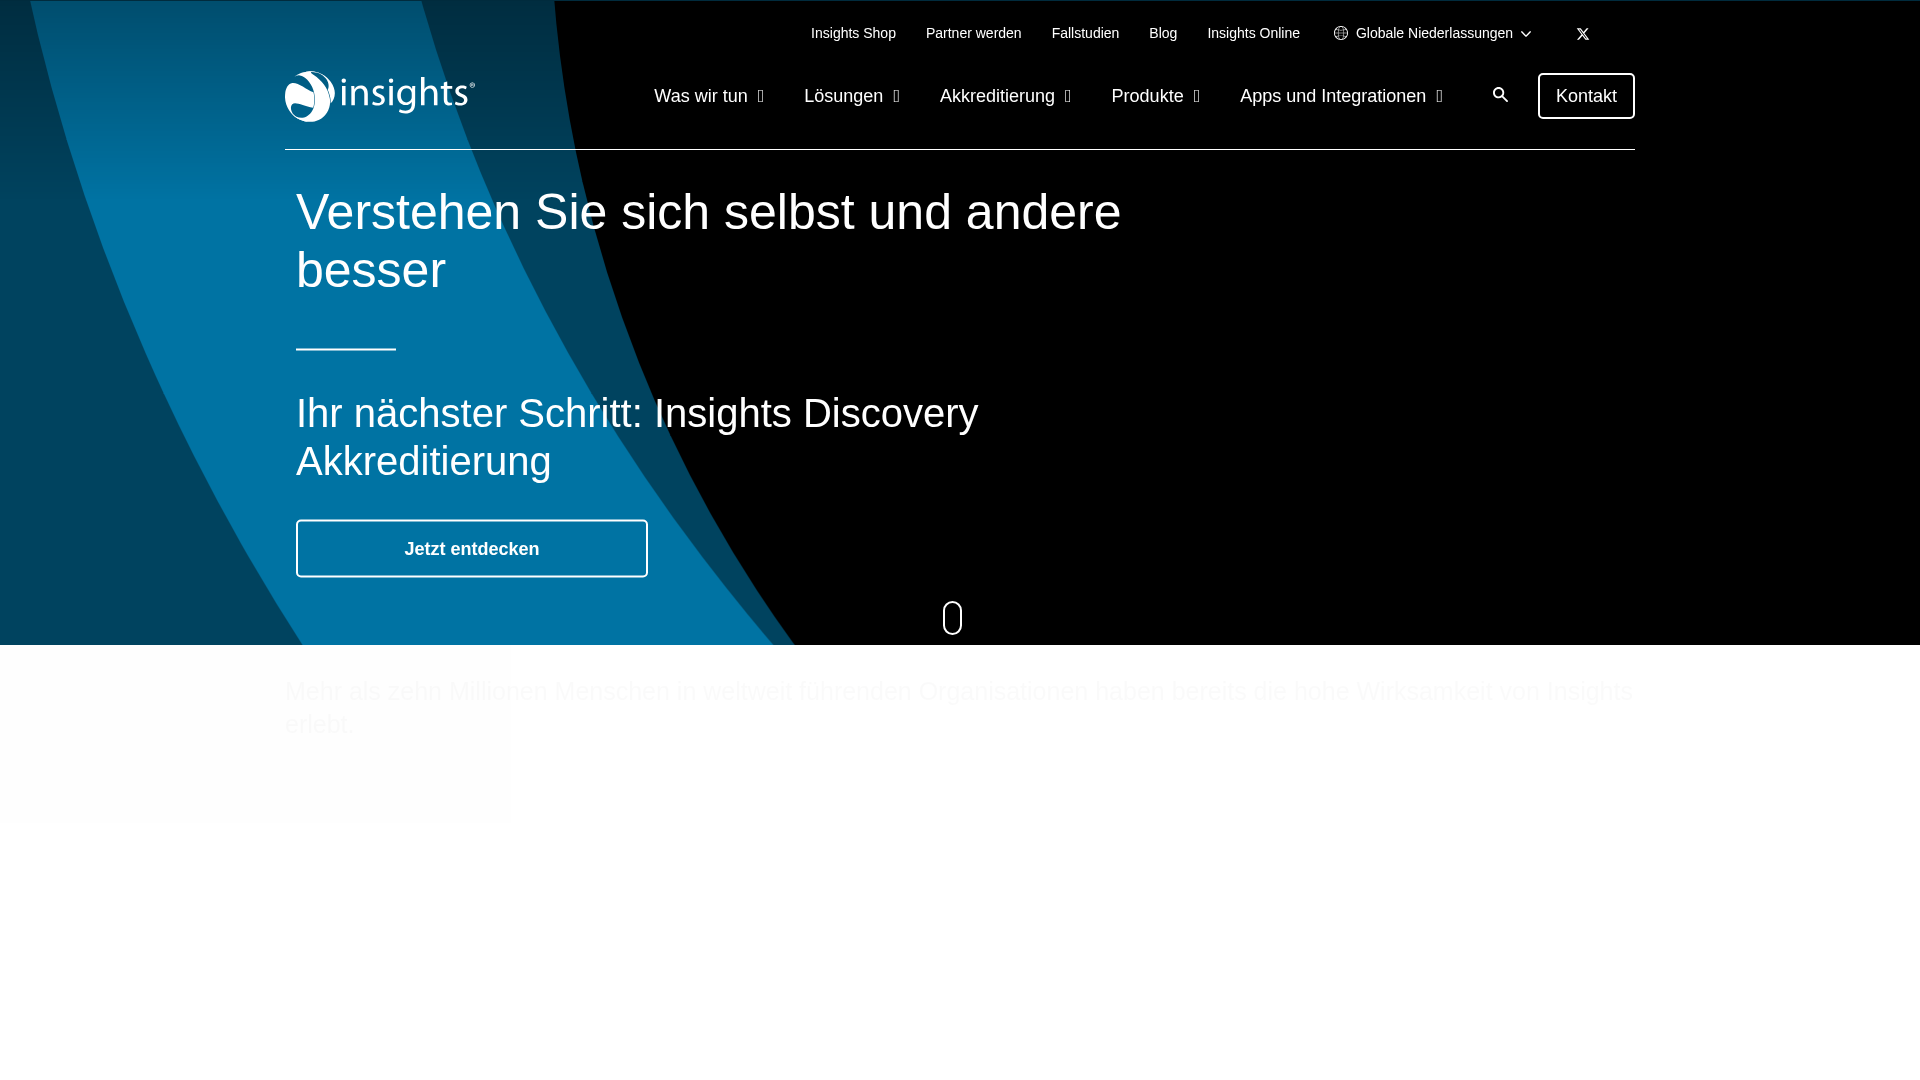Click the headline Verstehen Sie sich selbst

pyautogui.click(x=708, y=241)
